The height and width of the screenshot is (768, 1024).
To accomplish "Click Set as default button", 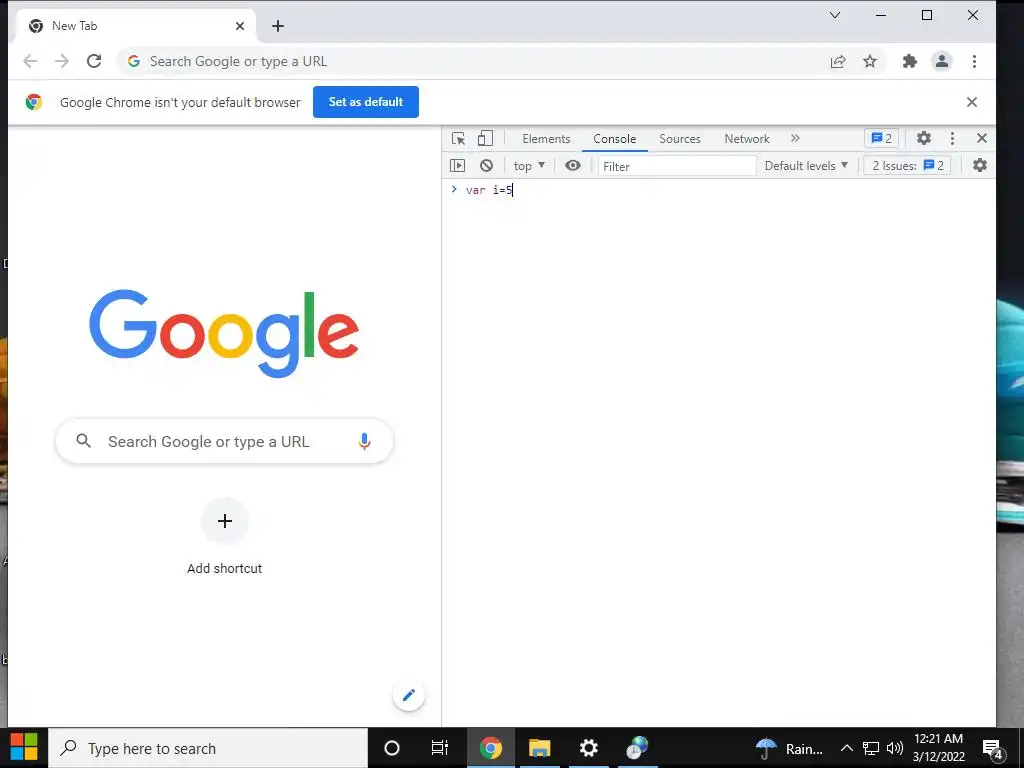I will [366, 102].
